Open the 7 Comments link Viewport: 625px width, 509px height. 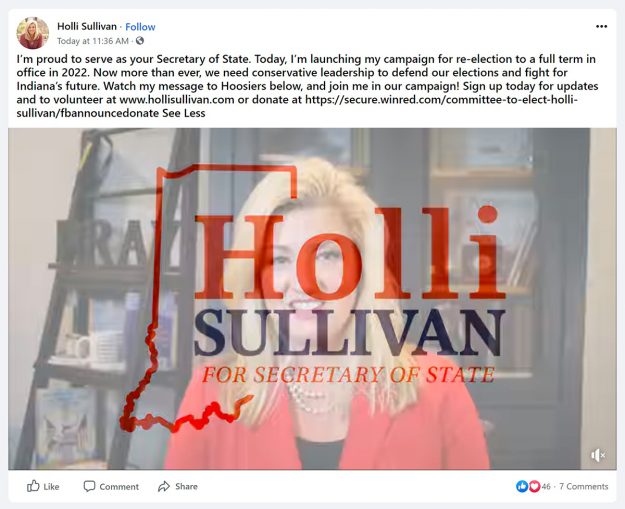pyautogui.click(x=584, y=486)
